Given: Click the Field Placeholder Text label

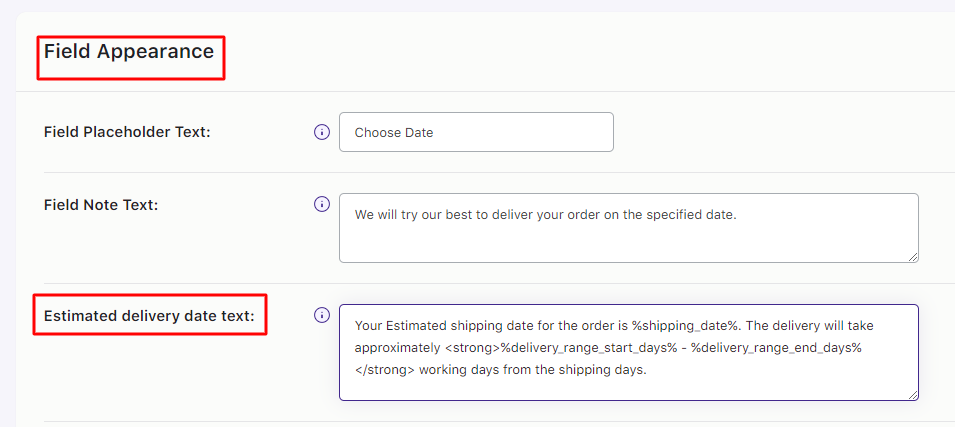Looking at the screenshot, I should pos(127,132).
